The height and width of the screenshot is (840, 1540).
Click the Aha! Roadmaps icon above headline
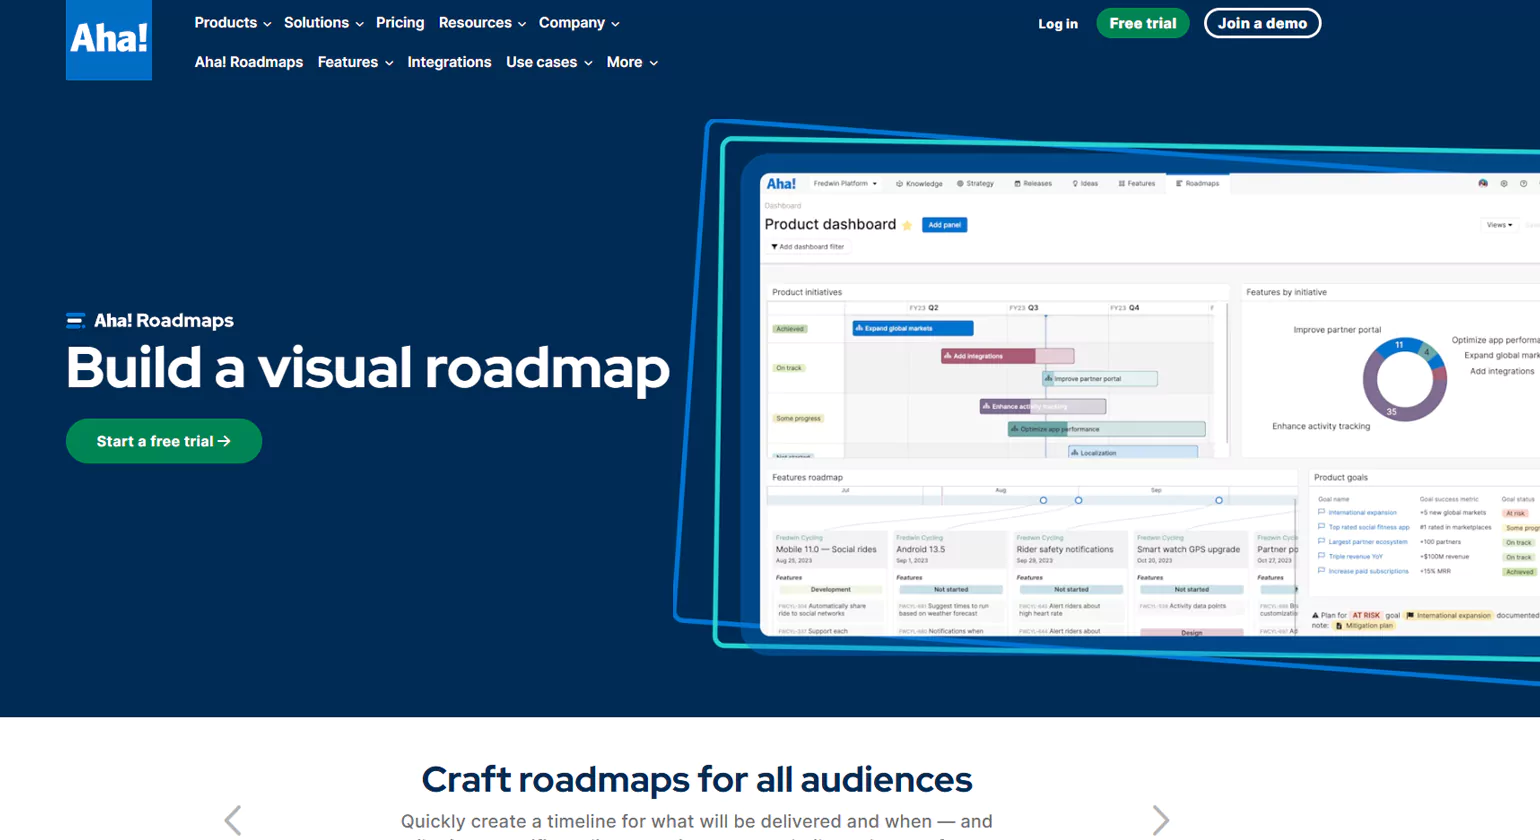point(75,321)
